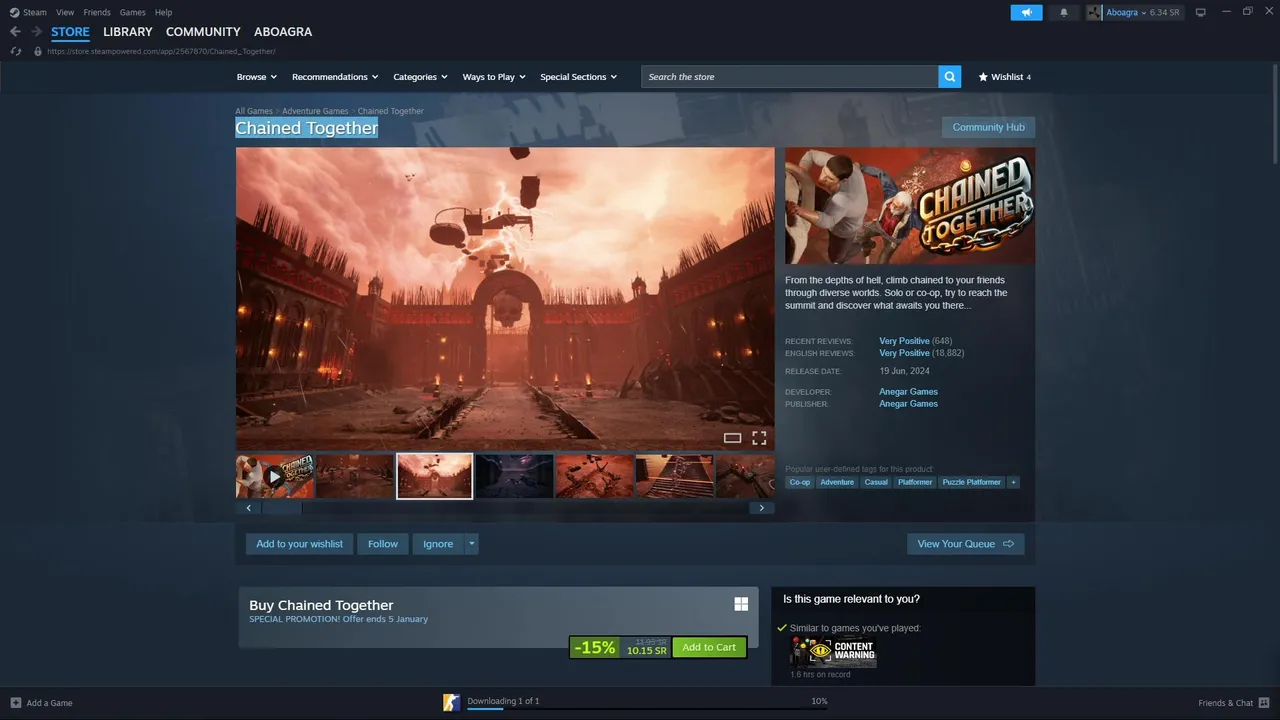
Task: Click the thumbnail strip scrollbar handle
Action: coord(282,508)
